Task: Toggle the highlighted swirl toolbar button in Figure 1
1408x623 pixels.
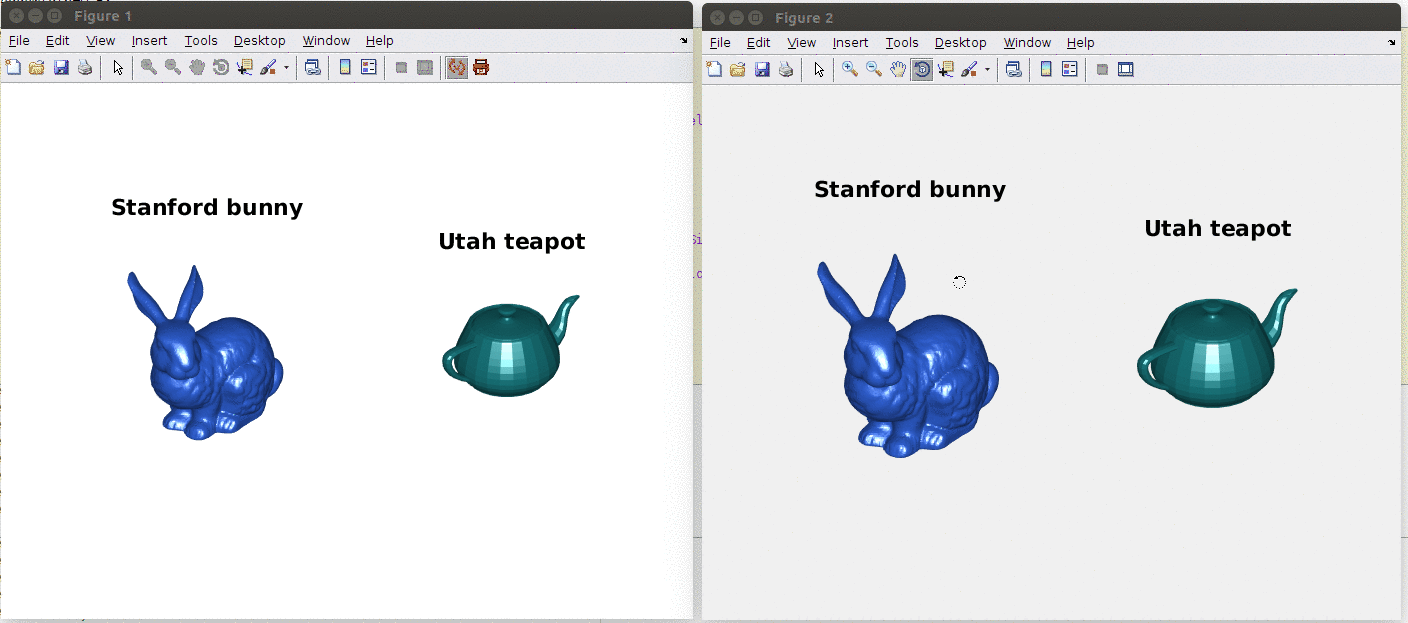Action: click(457, 68)
